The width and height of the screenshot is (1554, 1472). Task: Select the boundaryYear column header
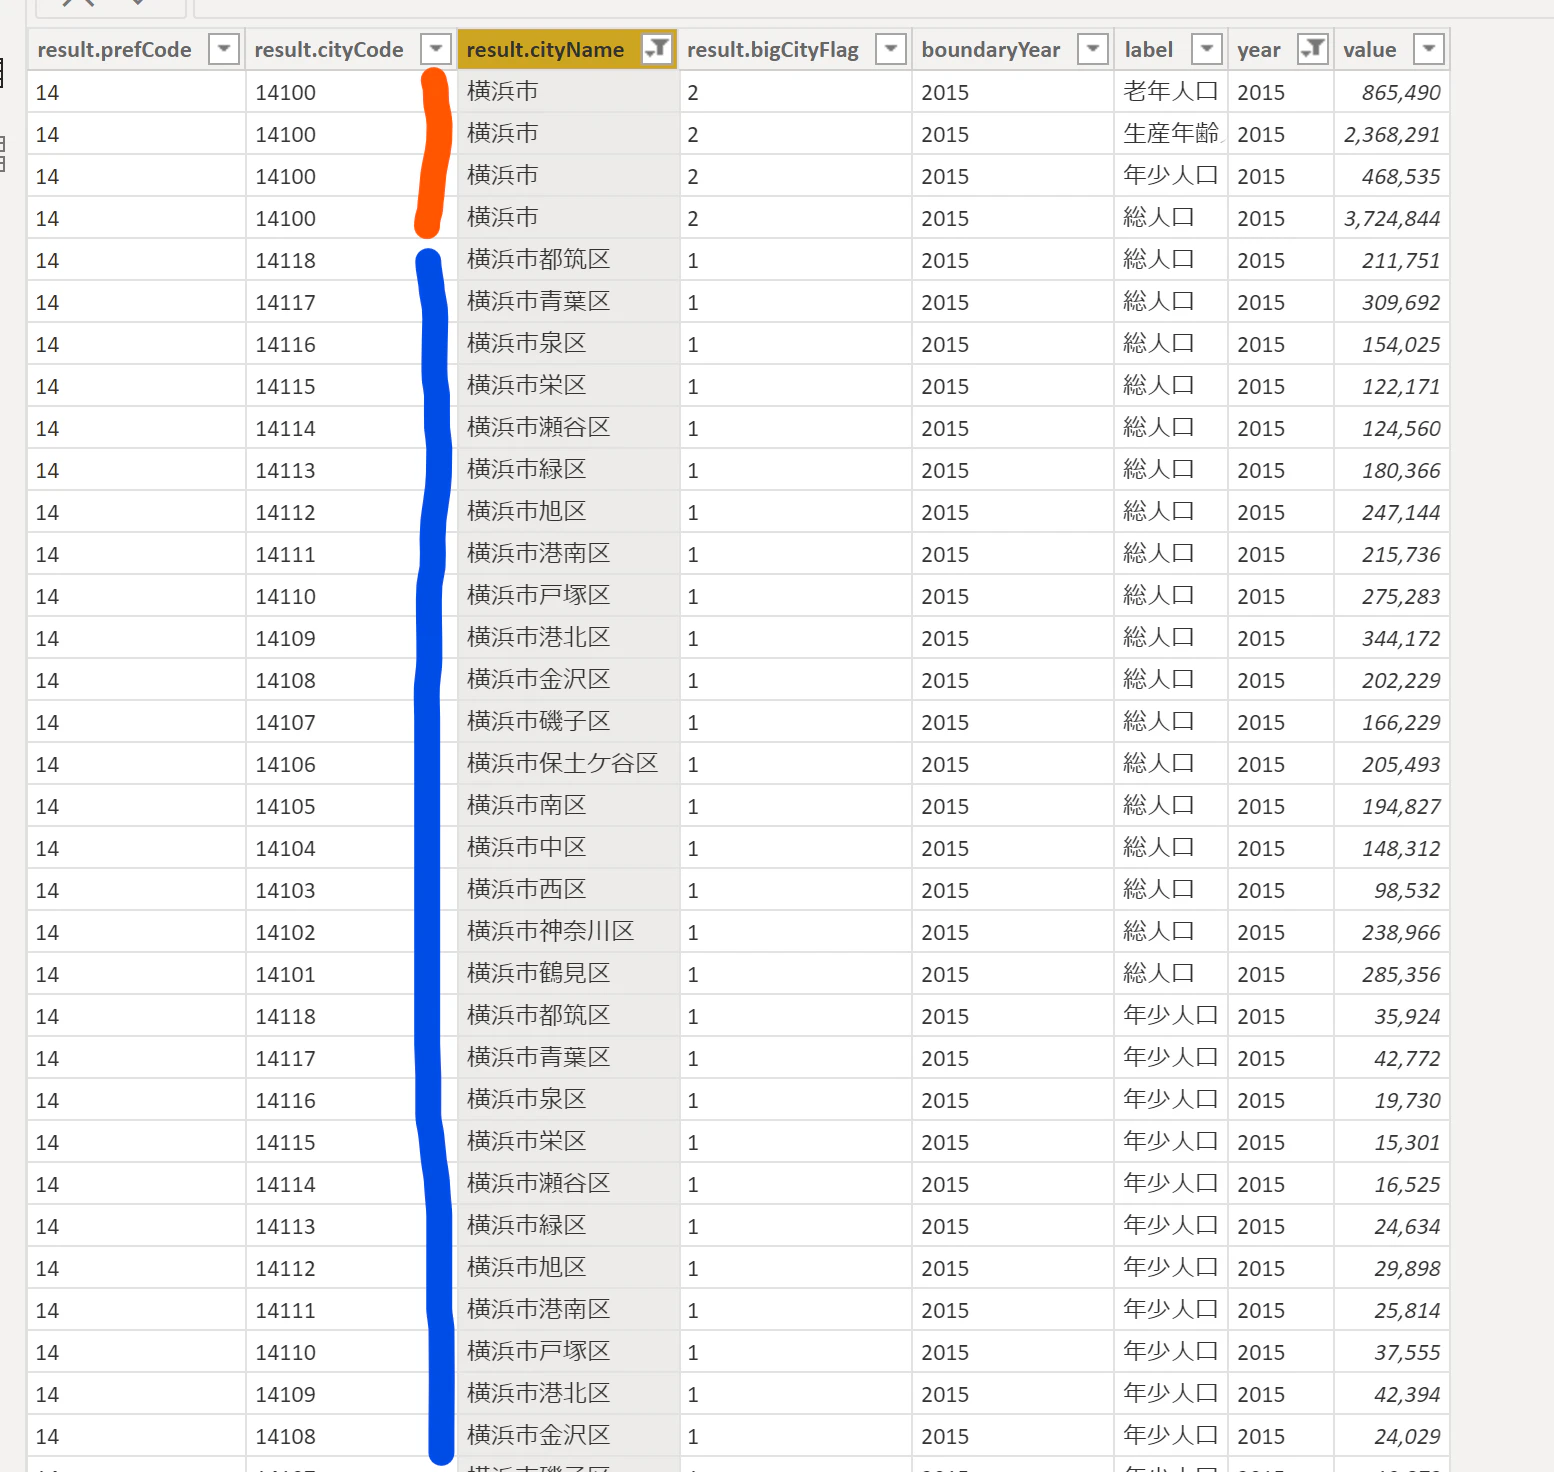pos(991,49)
